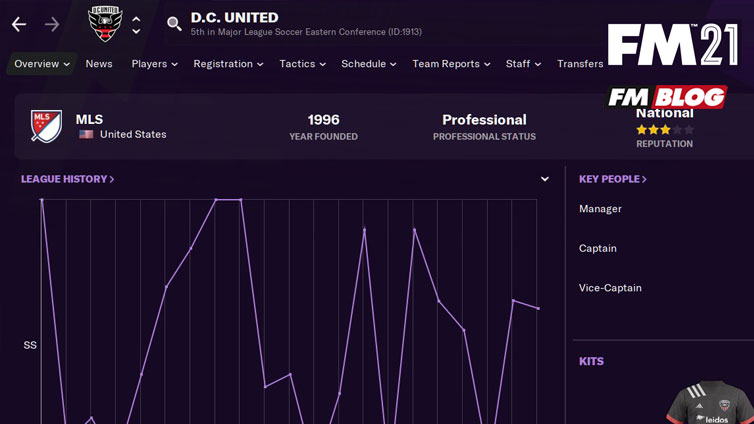The width and height of the screenshot is (754, 424).
Task: Click the United States flag icon
Action: coord(86,134)
